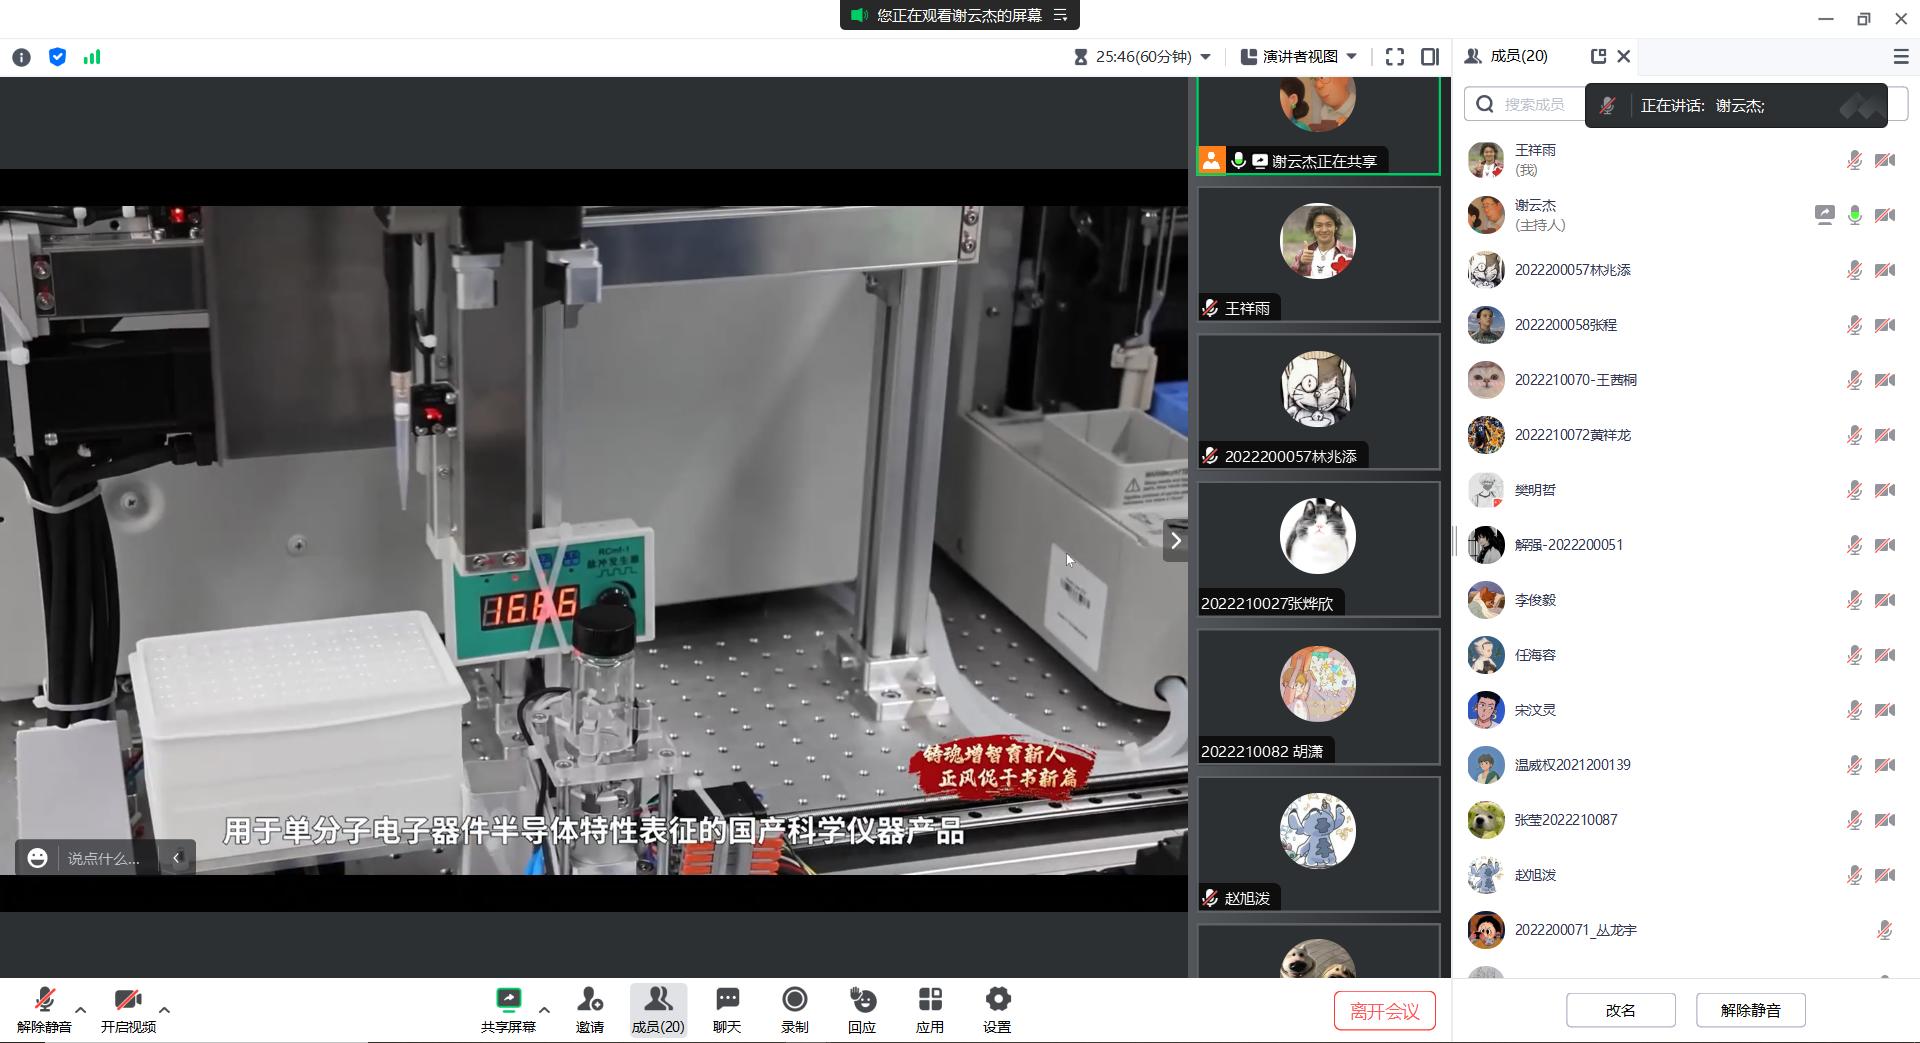Open the Apps (应用) icon
1920x1043 pixels.
929,1009
